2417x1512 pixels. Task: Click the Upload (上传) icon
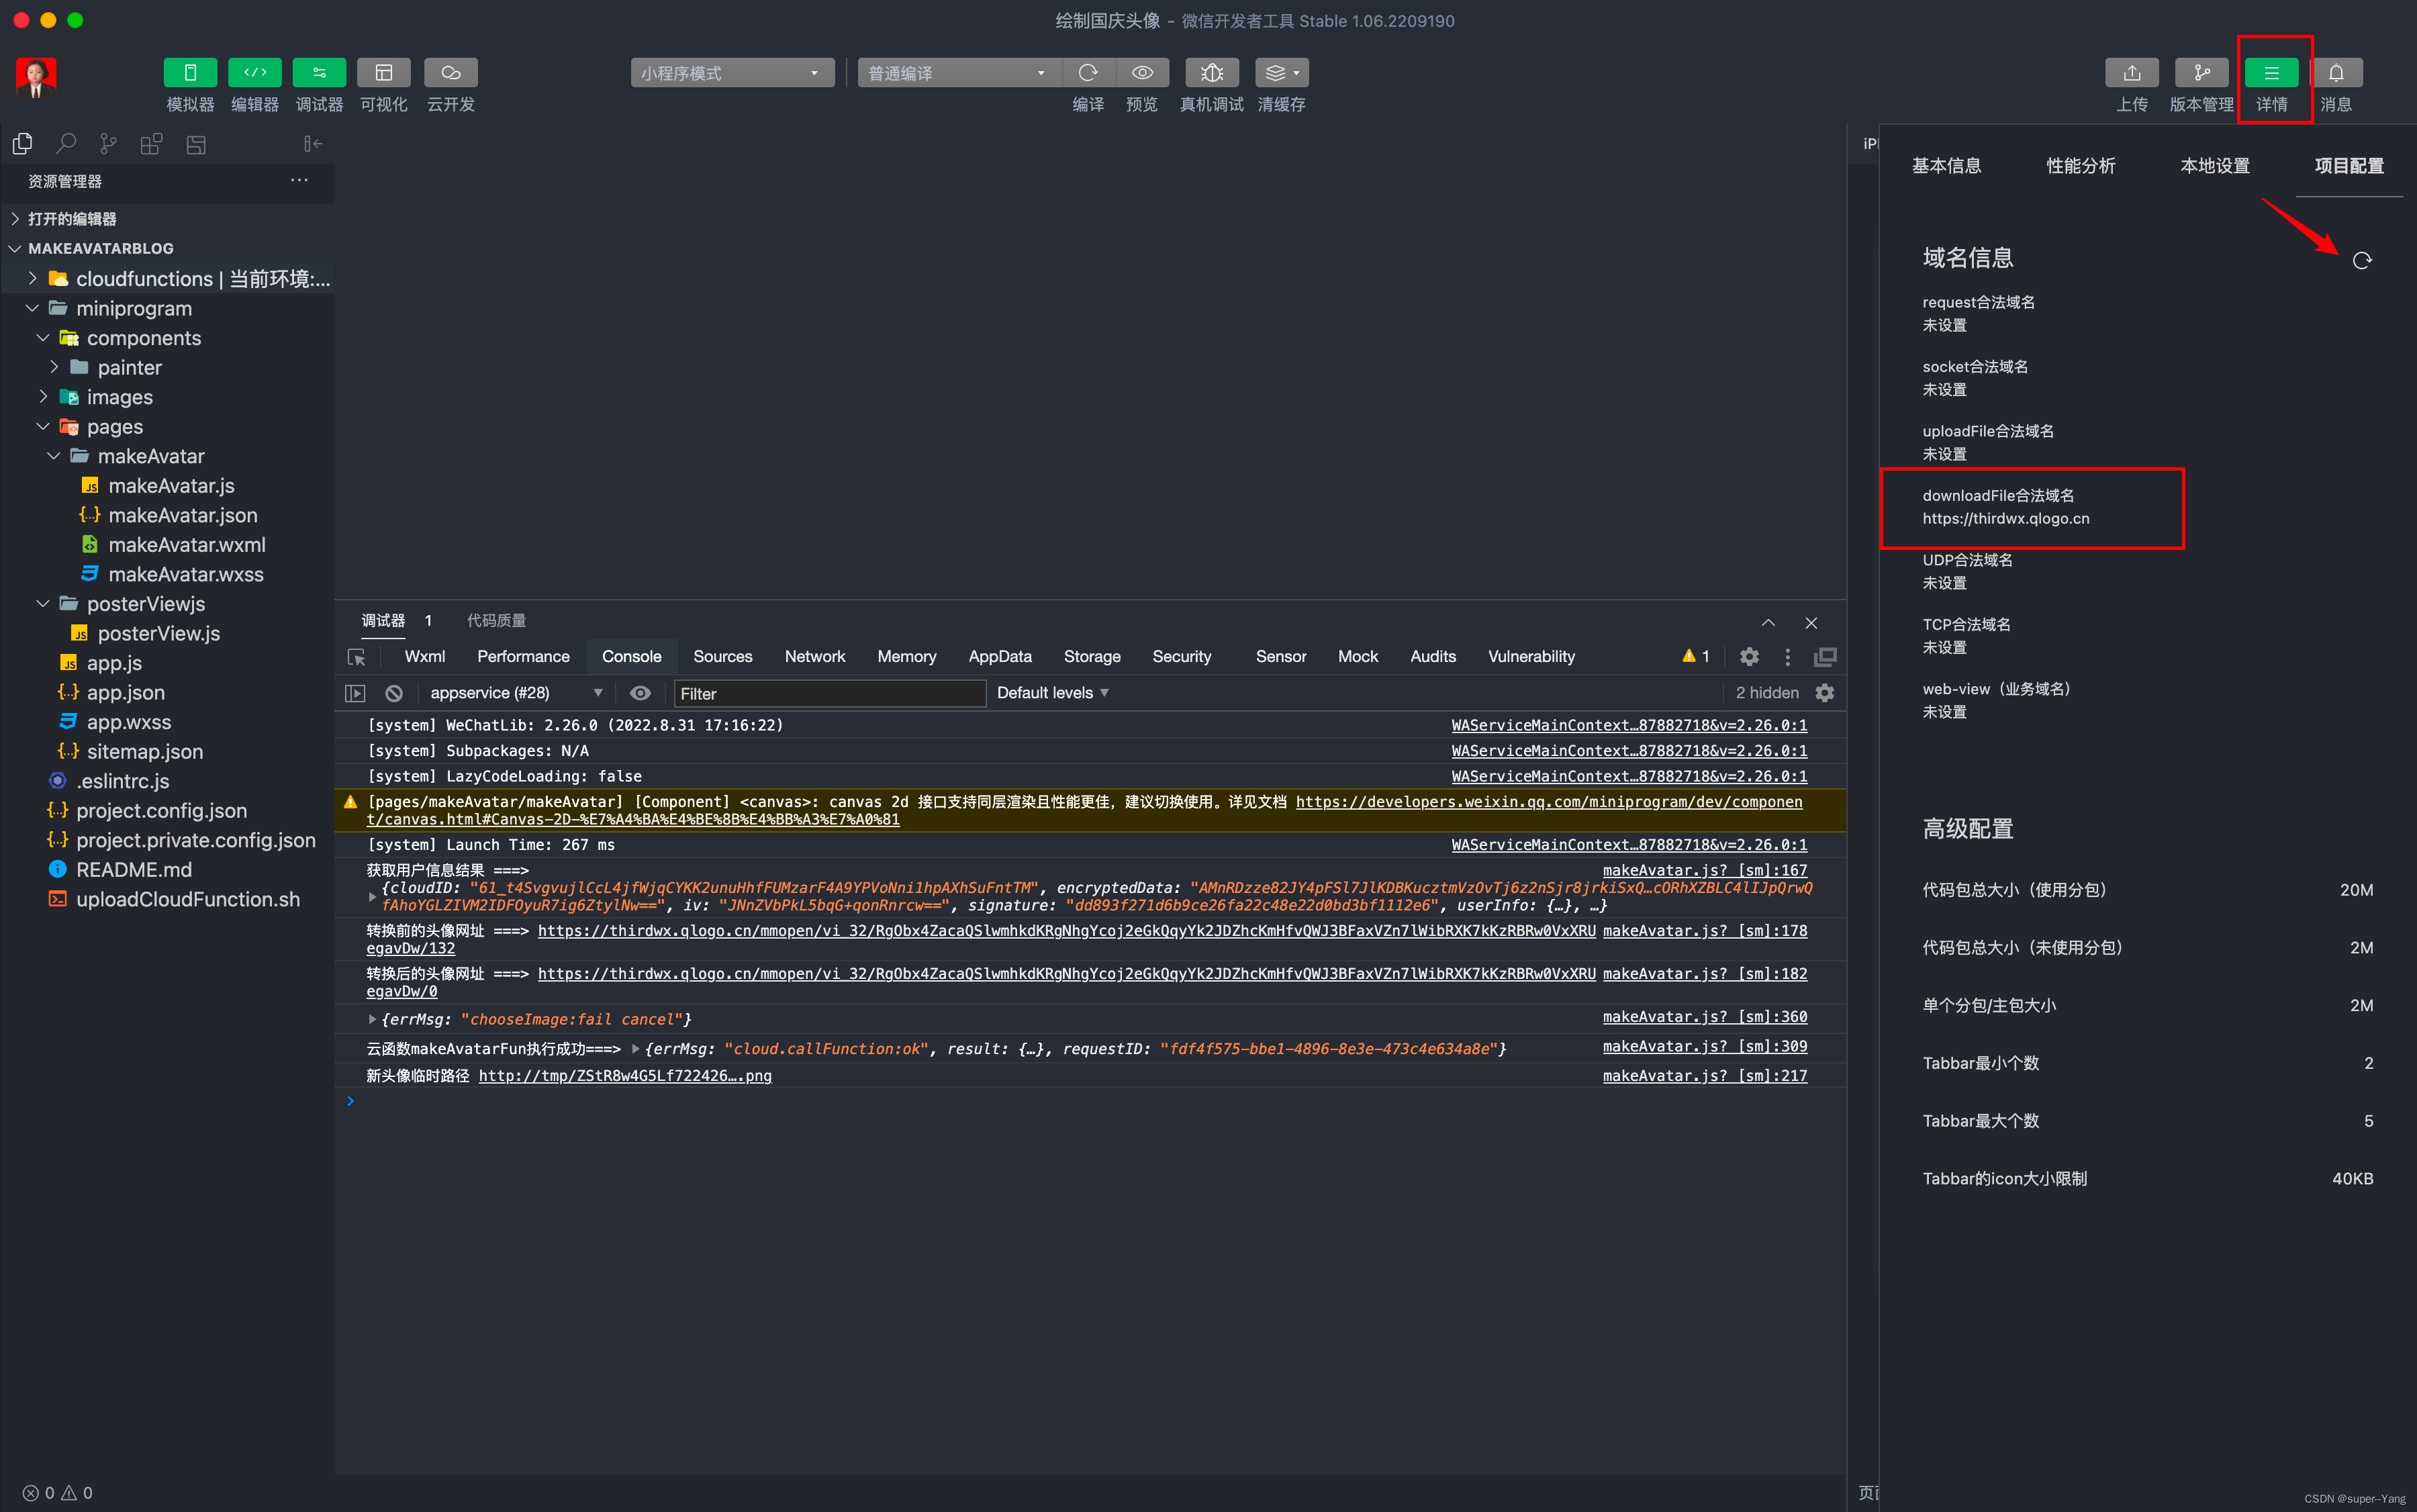click(2132, 72)
